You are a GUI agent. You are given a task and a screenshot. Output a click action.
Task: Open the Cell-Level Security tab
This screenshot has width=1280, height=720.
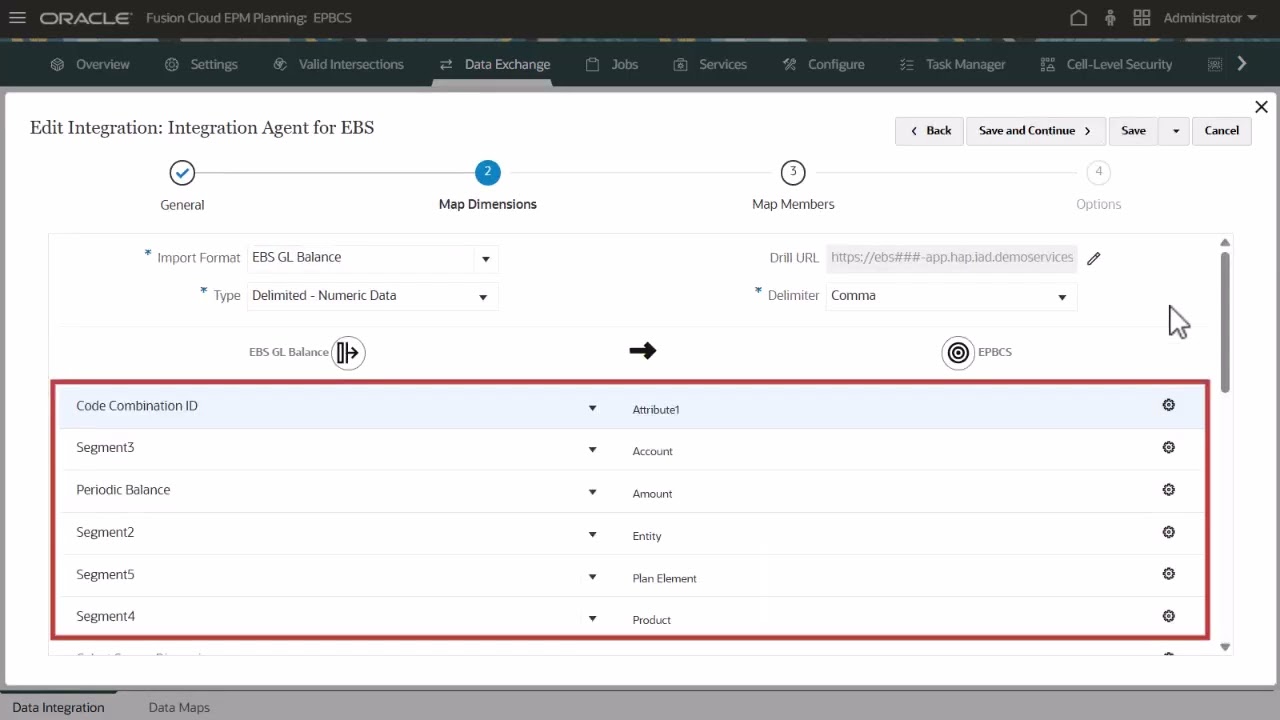[x=1106, y=64]
